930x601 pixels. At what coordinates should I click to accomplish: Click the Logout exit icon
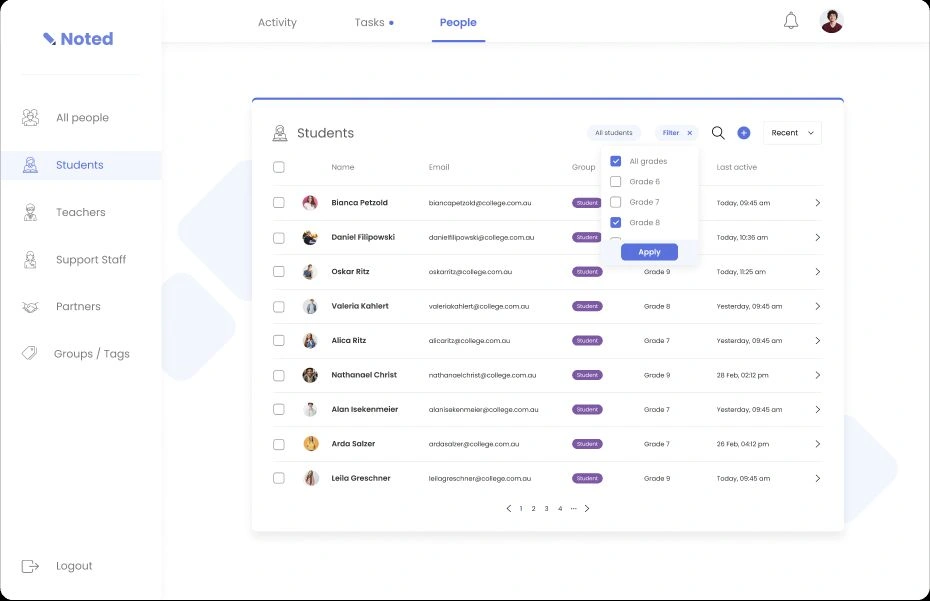[30, 566]
